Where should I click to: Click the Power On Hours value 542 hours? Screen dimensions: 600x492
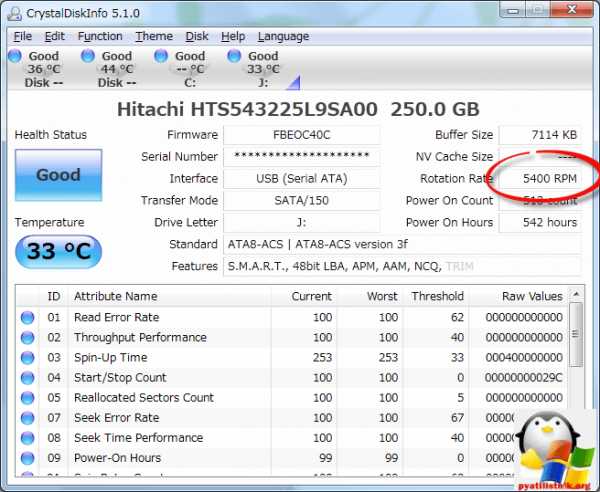pos(540,222)
